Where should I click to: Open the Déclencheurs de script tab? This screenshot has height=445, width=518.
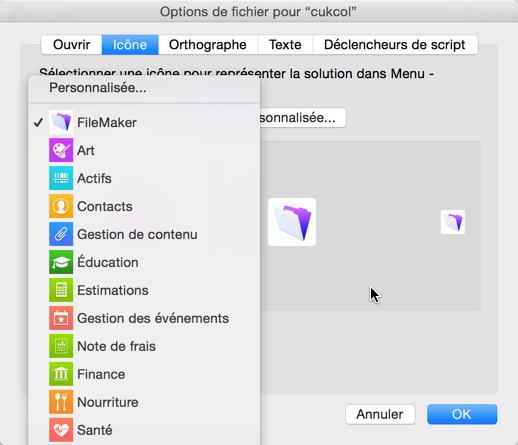(395, 45)
